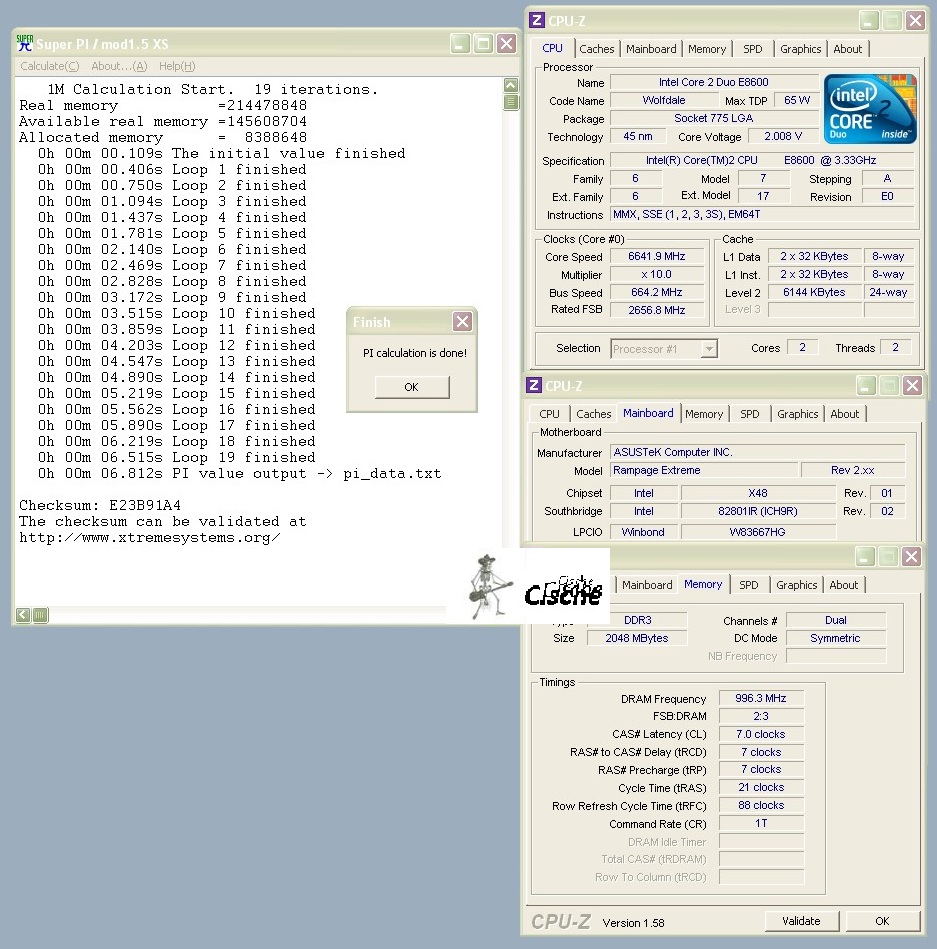937x949 pixels.
Task: Open the Processor #1 selection dropdown
Action: click(709, 349)
